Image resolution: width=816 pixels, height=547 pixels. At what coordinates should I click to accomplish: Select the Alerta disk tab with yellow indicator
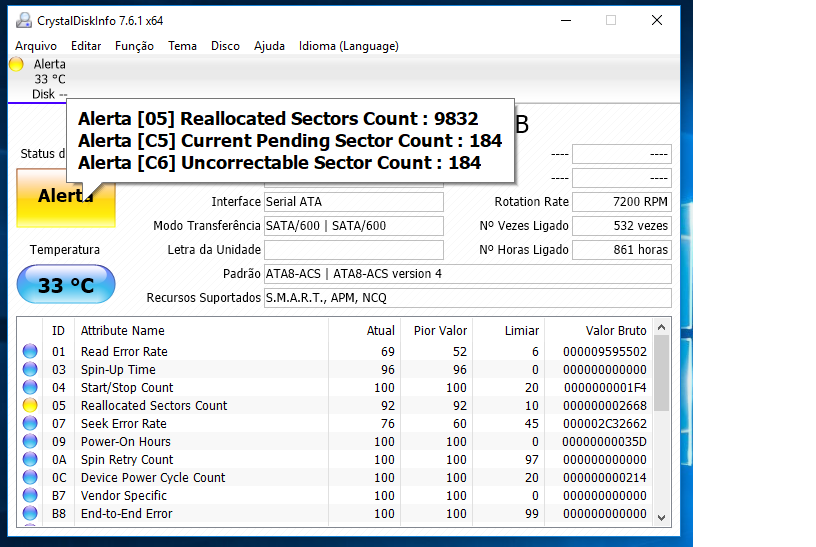coord(39,79)
